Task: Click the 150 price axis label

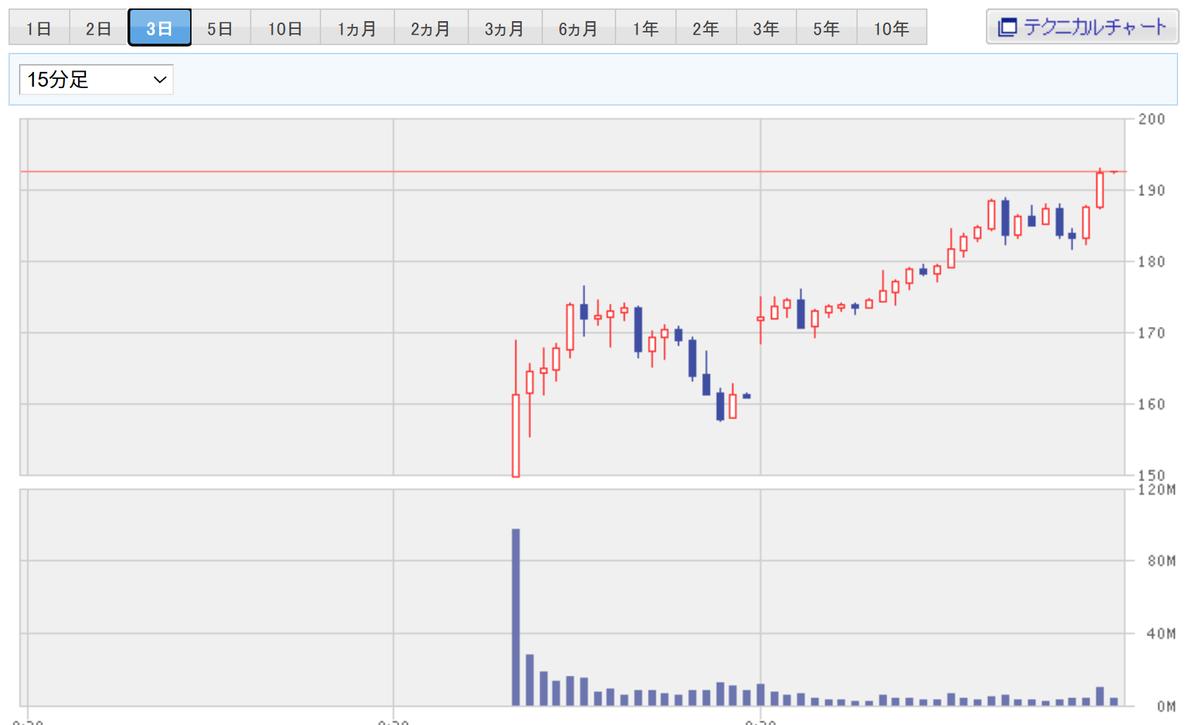Action: [1154, 475]
